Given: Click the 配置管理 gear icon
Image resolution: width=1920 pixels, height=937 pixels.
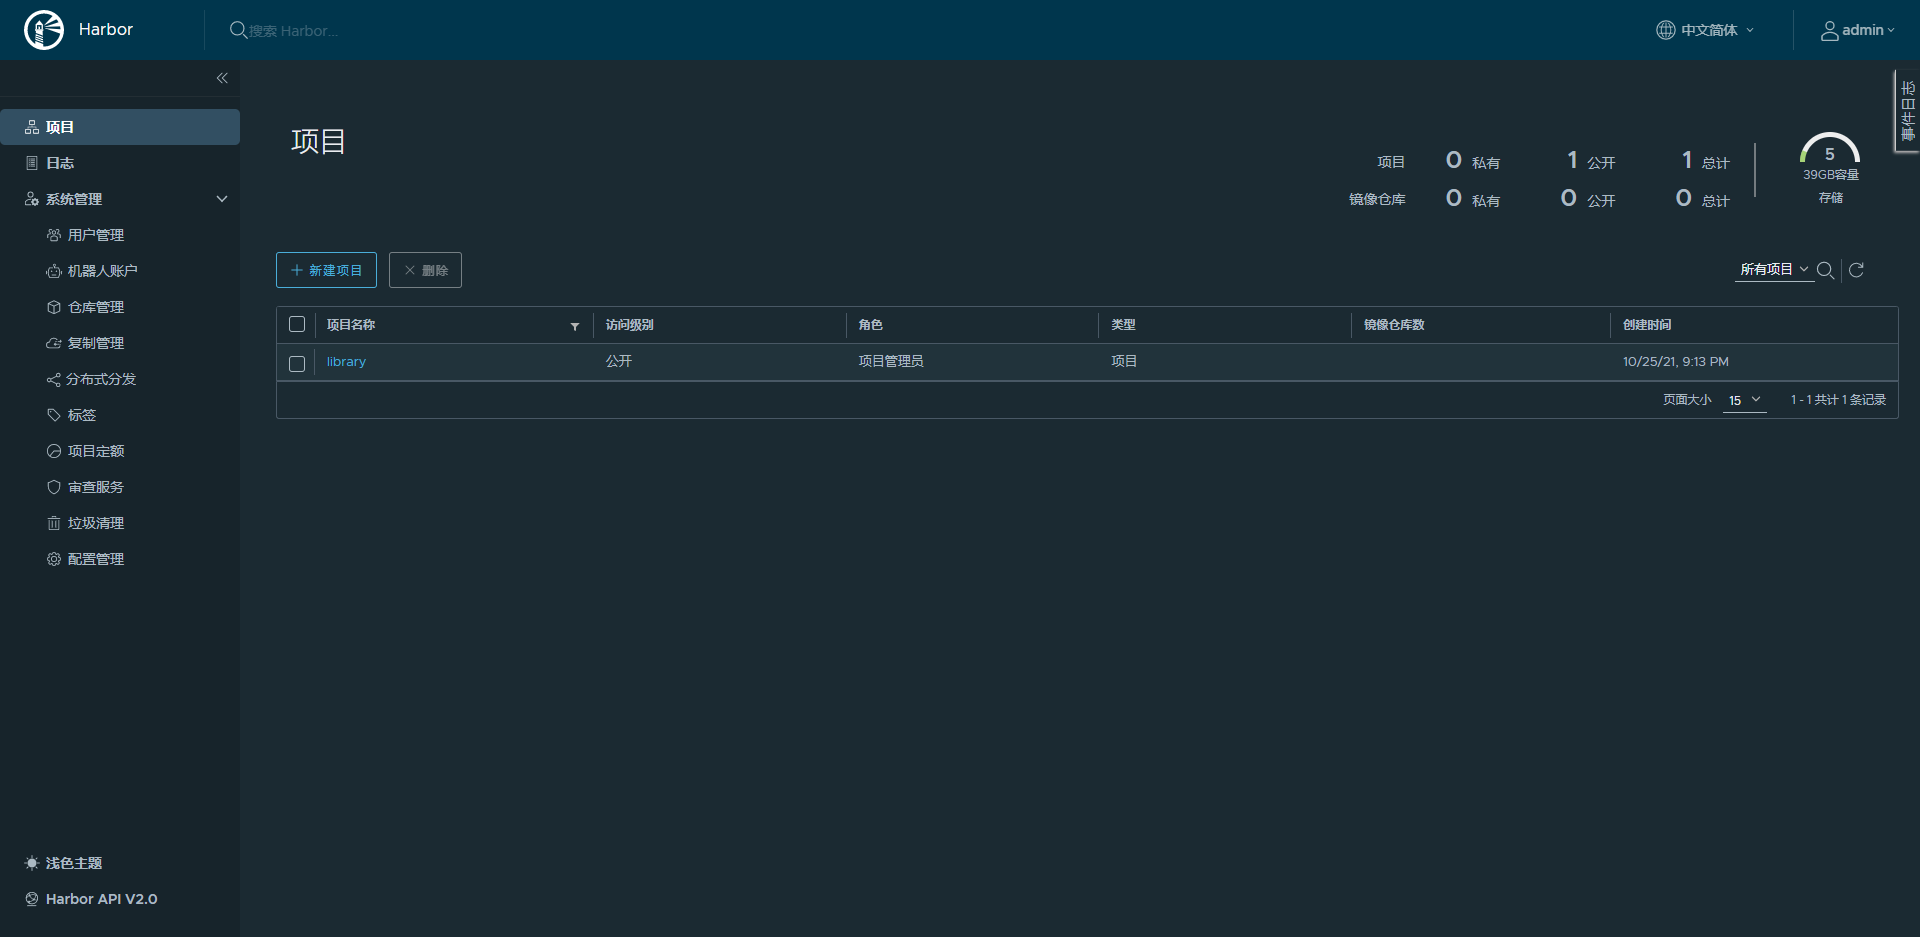Looking at the screenshot, I should (54, 559).
